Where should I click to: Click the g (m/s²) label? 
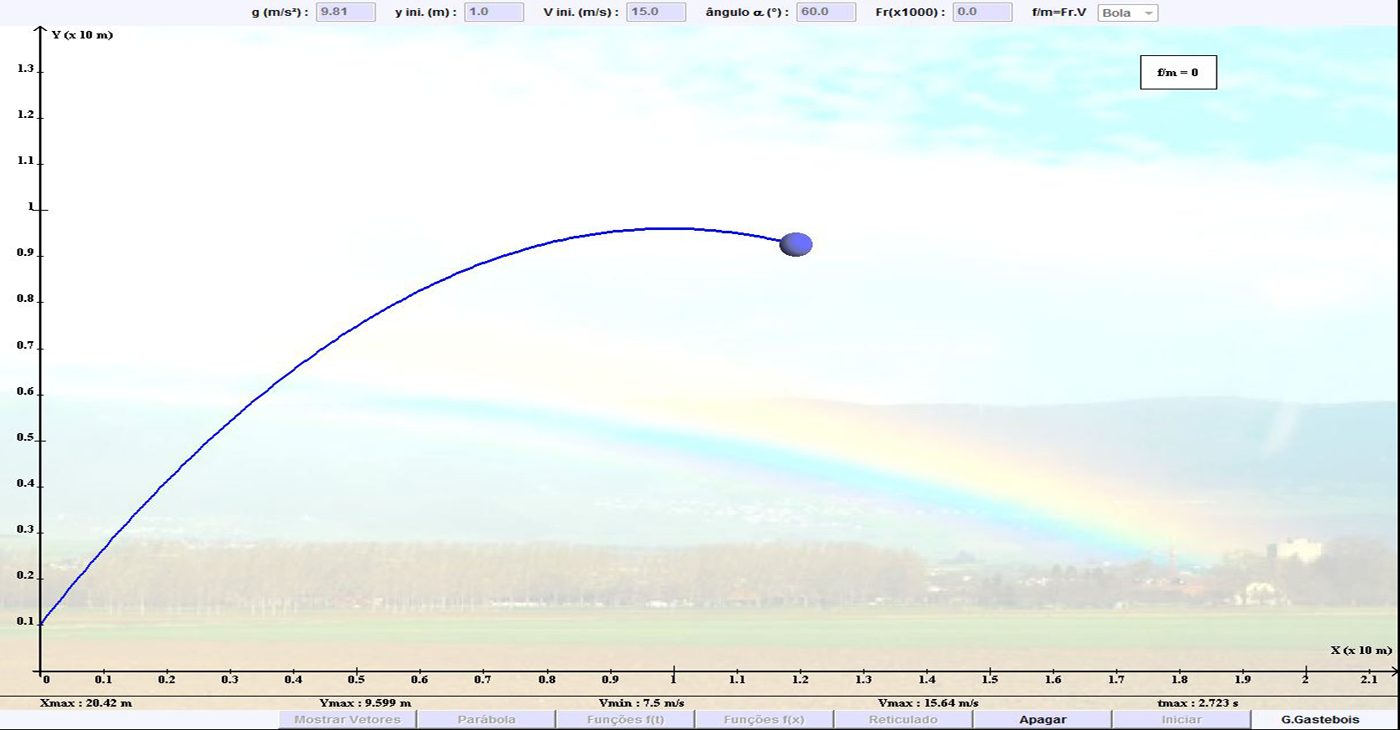pos(281,12)
